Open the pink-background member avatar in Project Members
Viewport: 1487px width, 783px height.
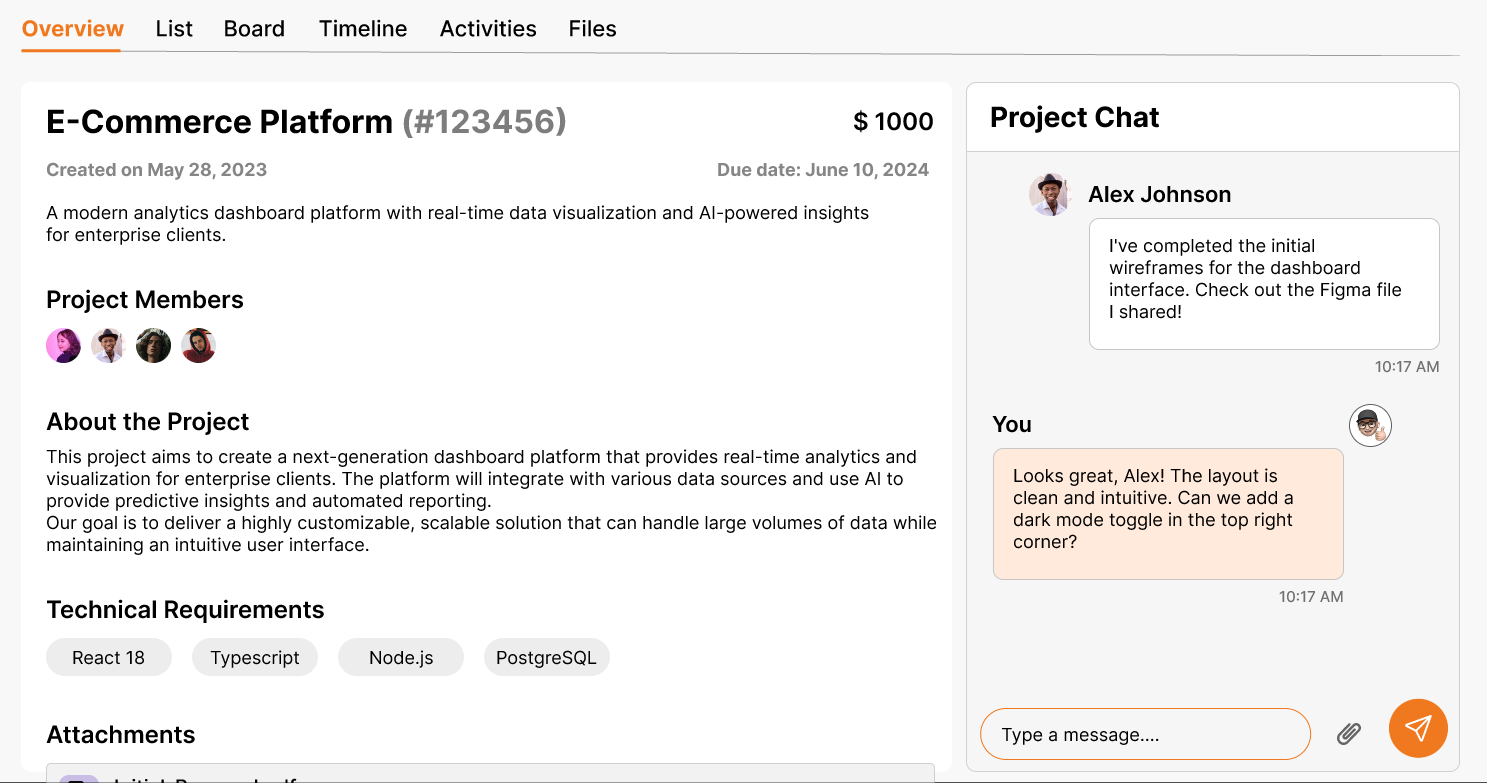tap(63, 346)
